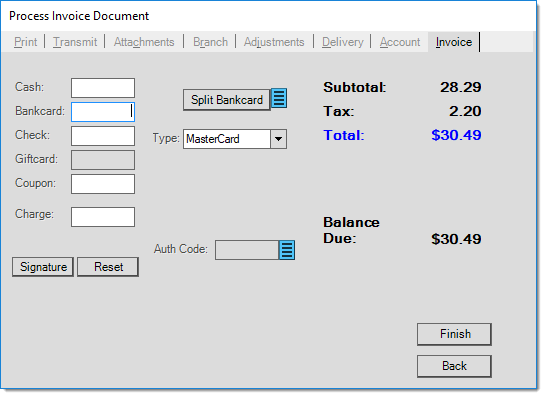
Task: Click the Reset button
Action: 108,267
